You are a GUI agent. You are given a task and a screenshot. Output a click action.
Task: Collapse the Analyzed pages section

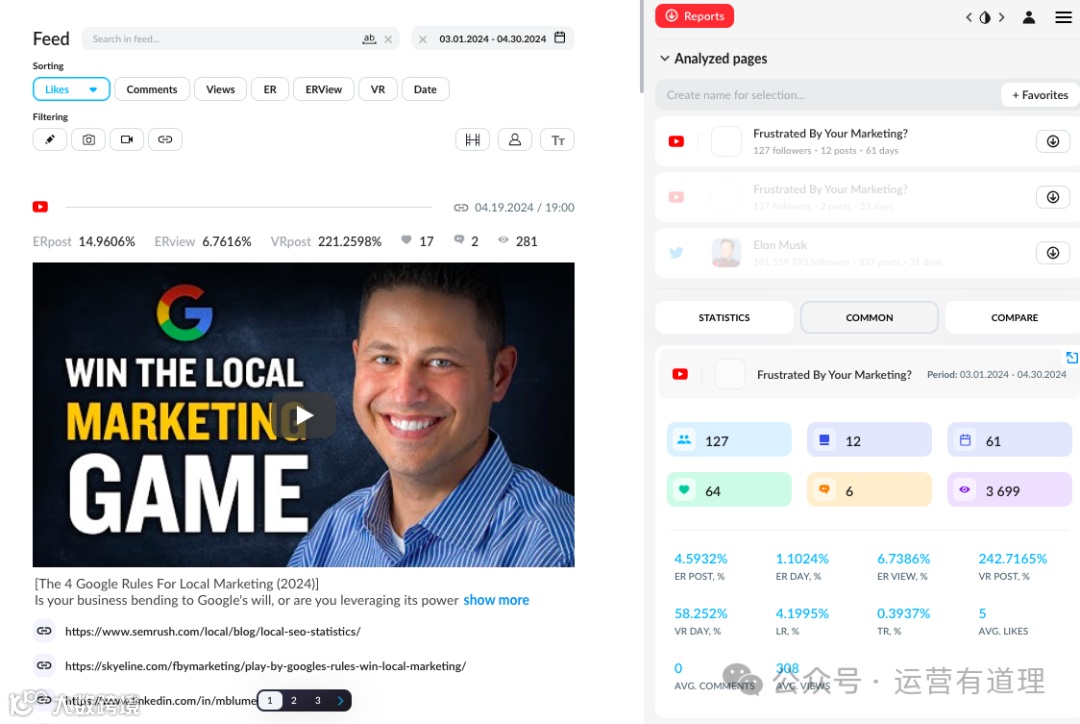[665, 59]
